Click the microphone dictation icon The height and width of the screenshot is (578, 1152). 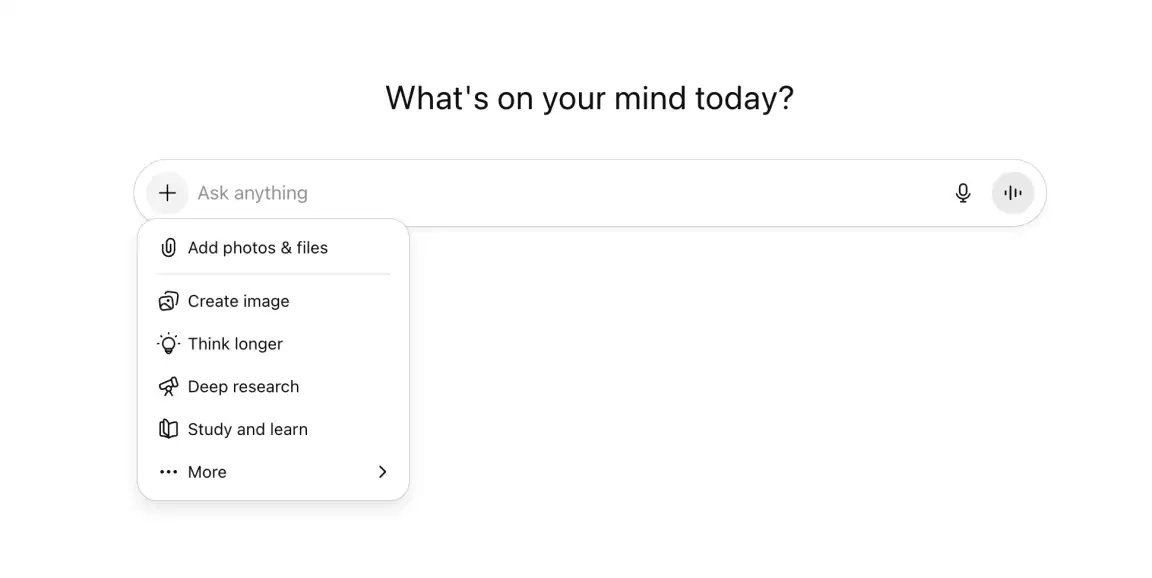tap(963, 193)
